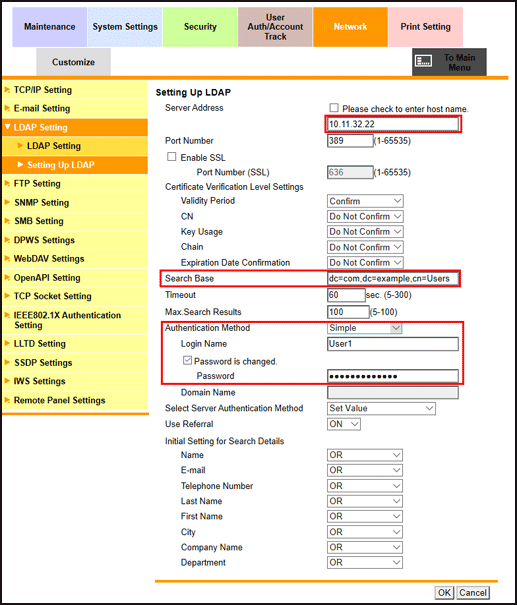Open the Use Referral dropdown

coord(344,424)
